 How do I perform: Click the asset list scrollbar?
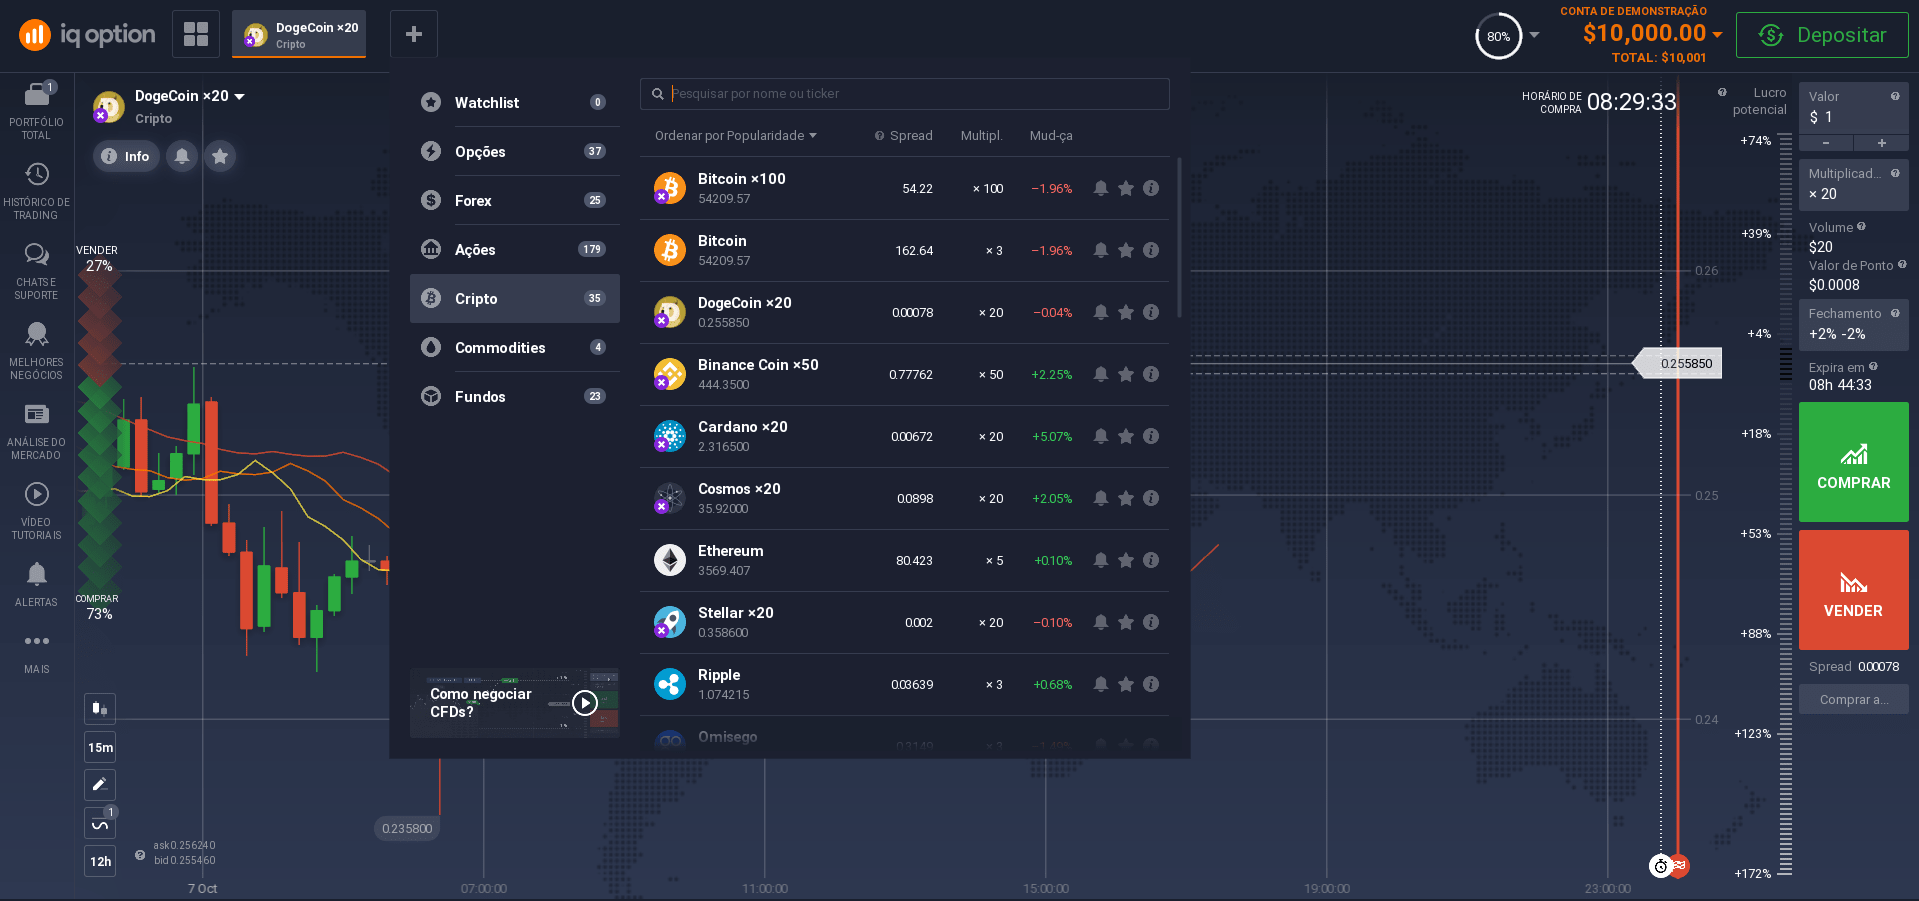(1180, 238)
